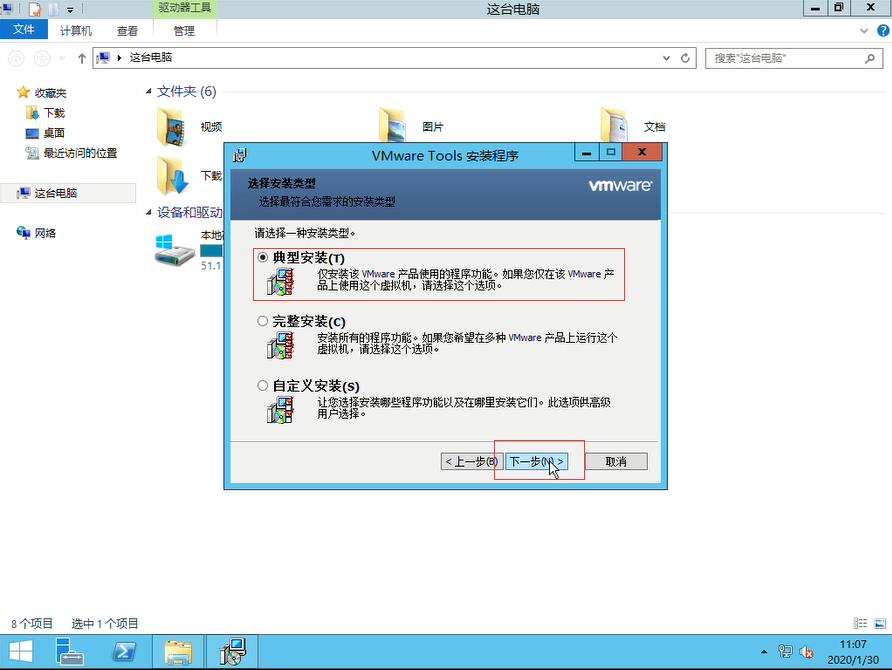Open the 管理 drive tools tab

coord(186,30)
